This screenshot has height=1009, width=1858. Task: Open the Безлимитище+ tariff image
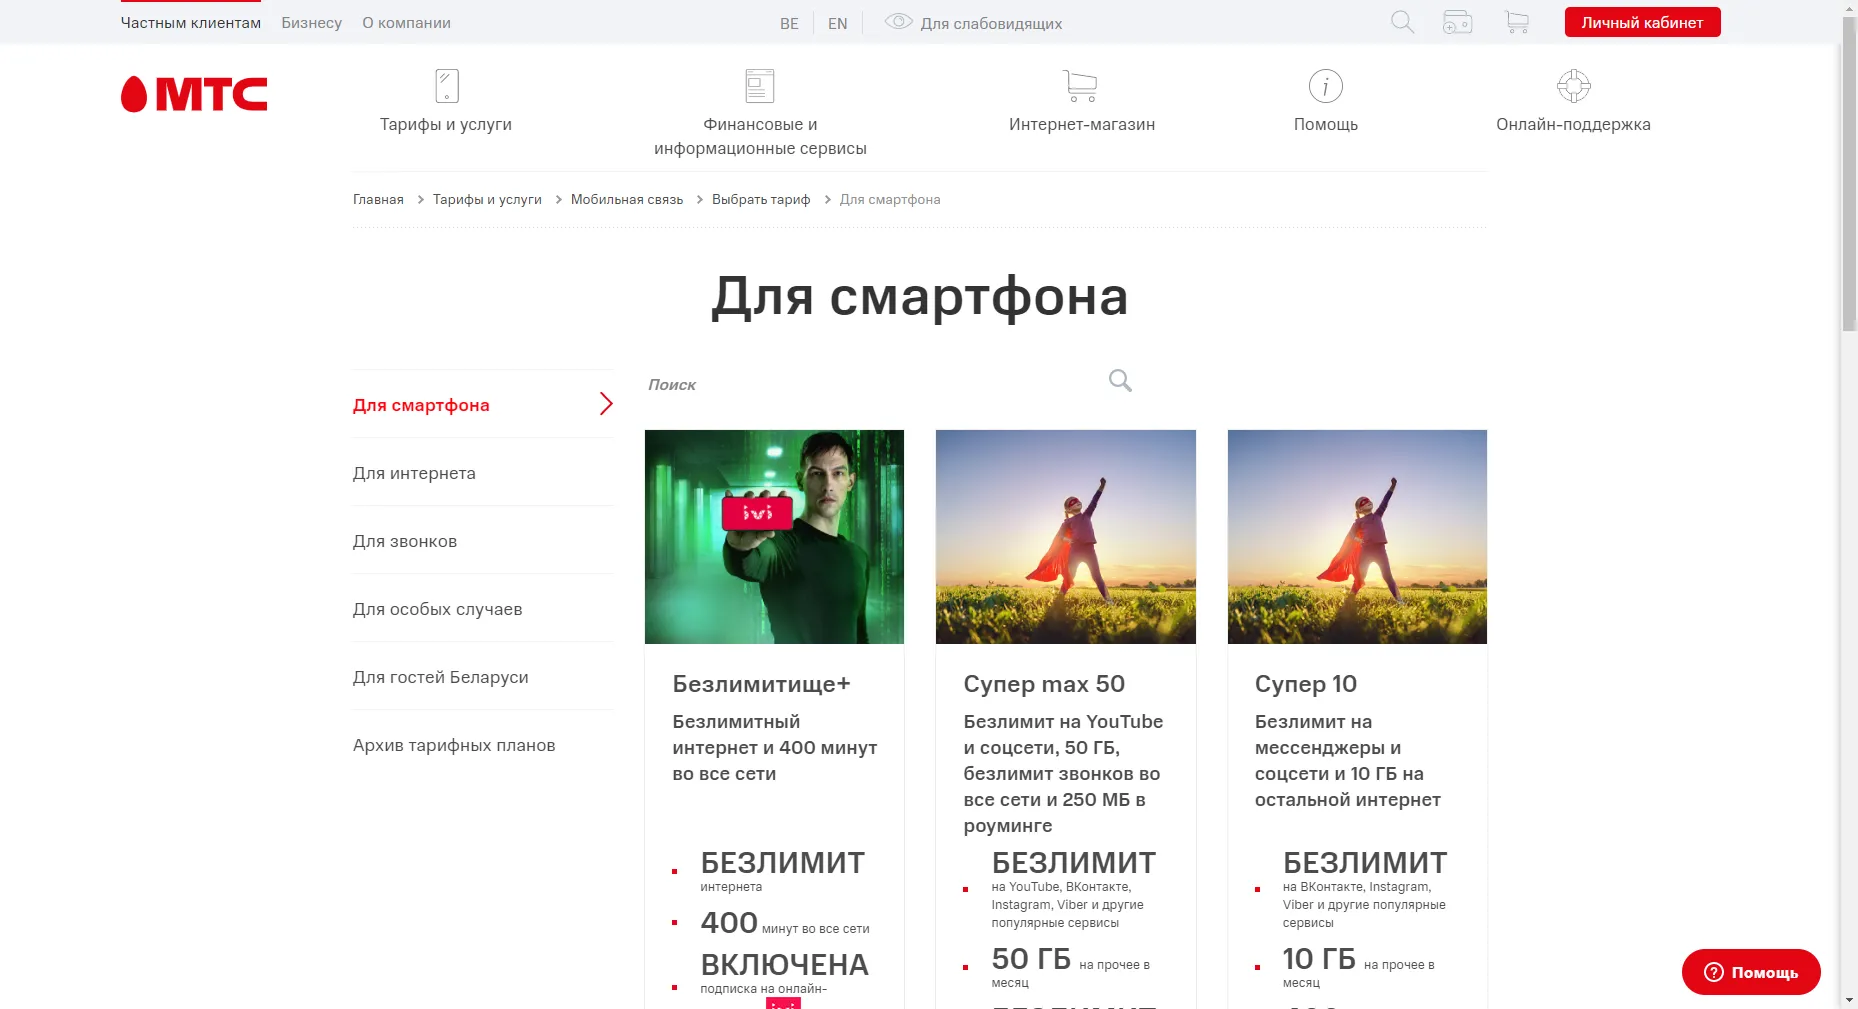tap(774, 537)
